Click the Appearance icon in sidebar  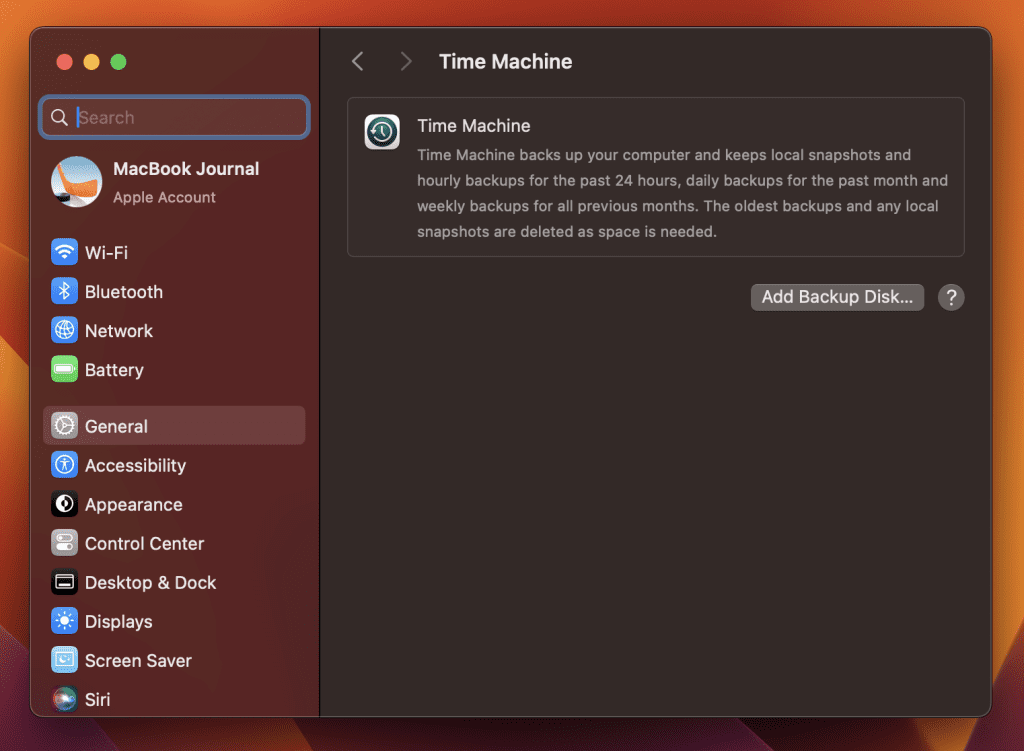pos(65,505)
